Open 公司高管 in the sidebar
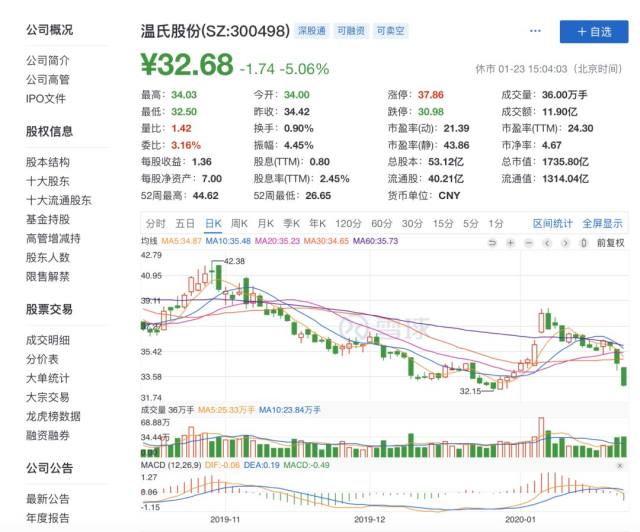Image resolution: width=640 pixels, height=532 pixels. (48, 80)
